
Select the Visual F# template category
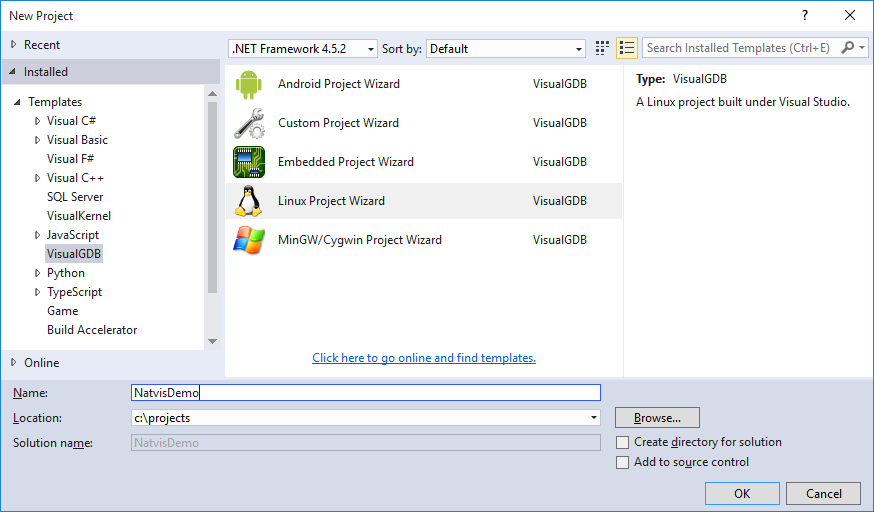pos(71,159)
